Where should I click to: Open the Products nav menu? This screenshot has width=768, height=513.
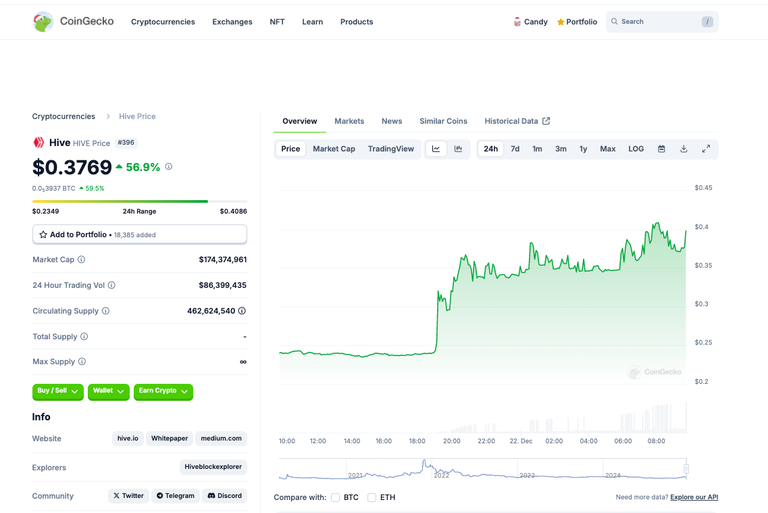click(x=357, y=22)
